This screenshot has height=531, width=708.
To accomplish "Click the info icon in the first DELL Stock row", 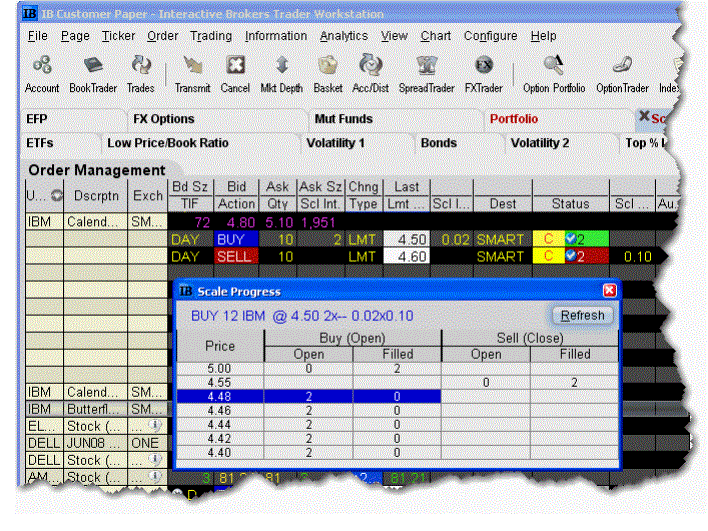I will [x=155, y=460].
